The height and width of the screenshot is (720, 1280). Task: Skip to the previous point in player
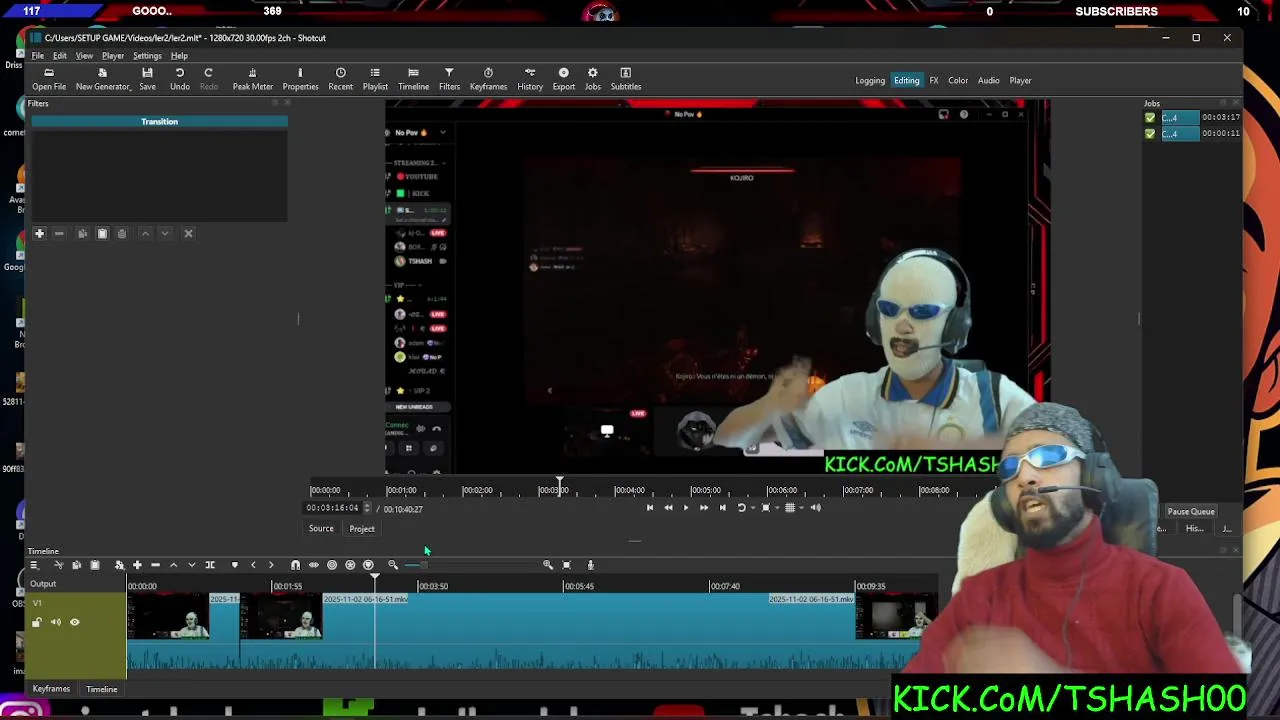point(650,508)
